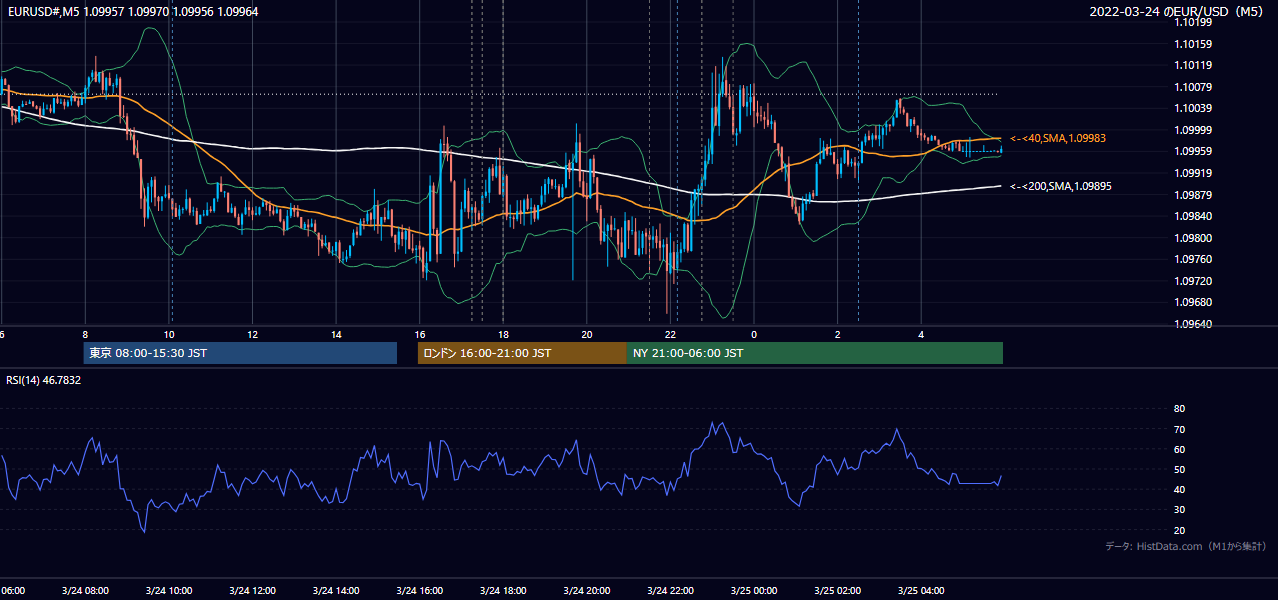Click the hour 2 label under price chart

837,334
